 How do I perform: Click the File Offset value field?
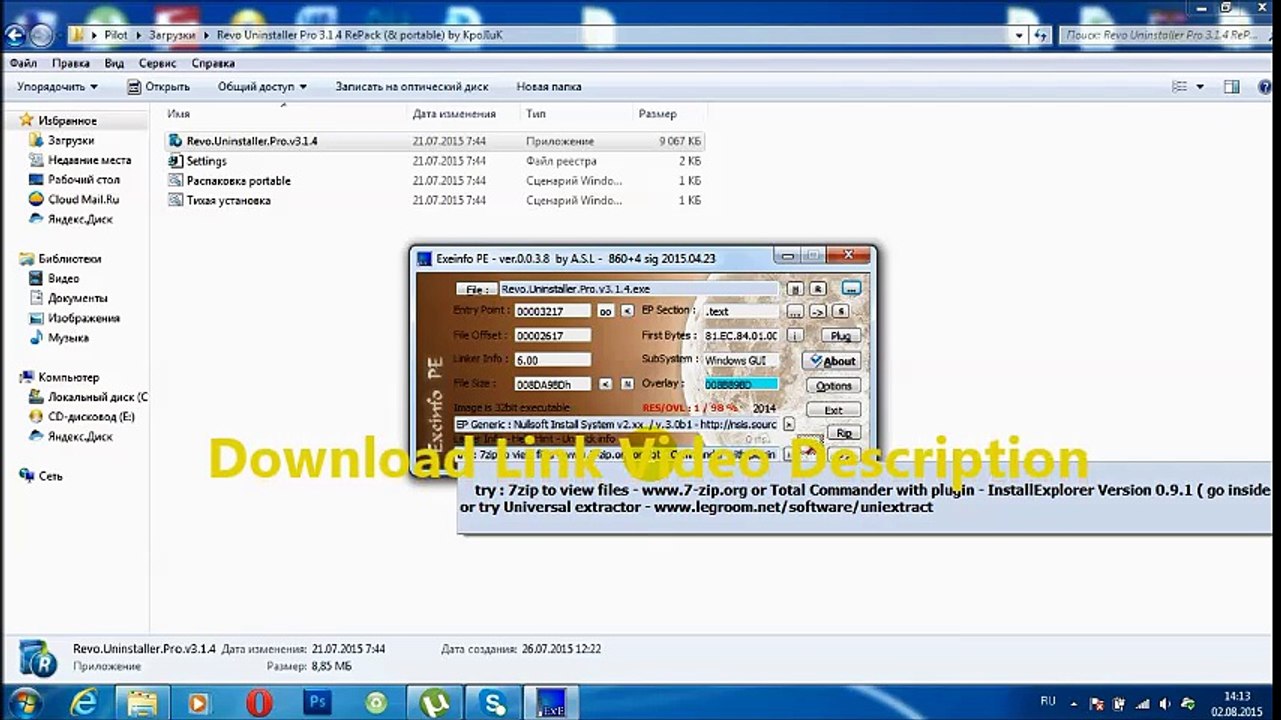[552, 335]
